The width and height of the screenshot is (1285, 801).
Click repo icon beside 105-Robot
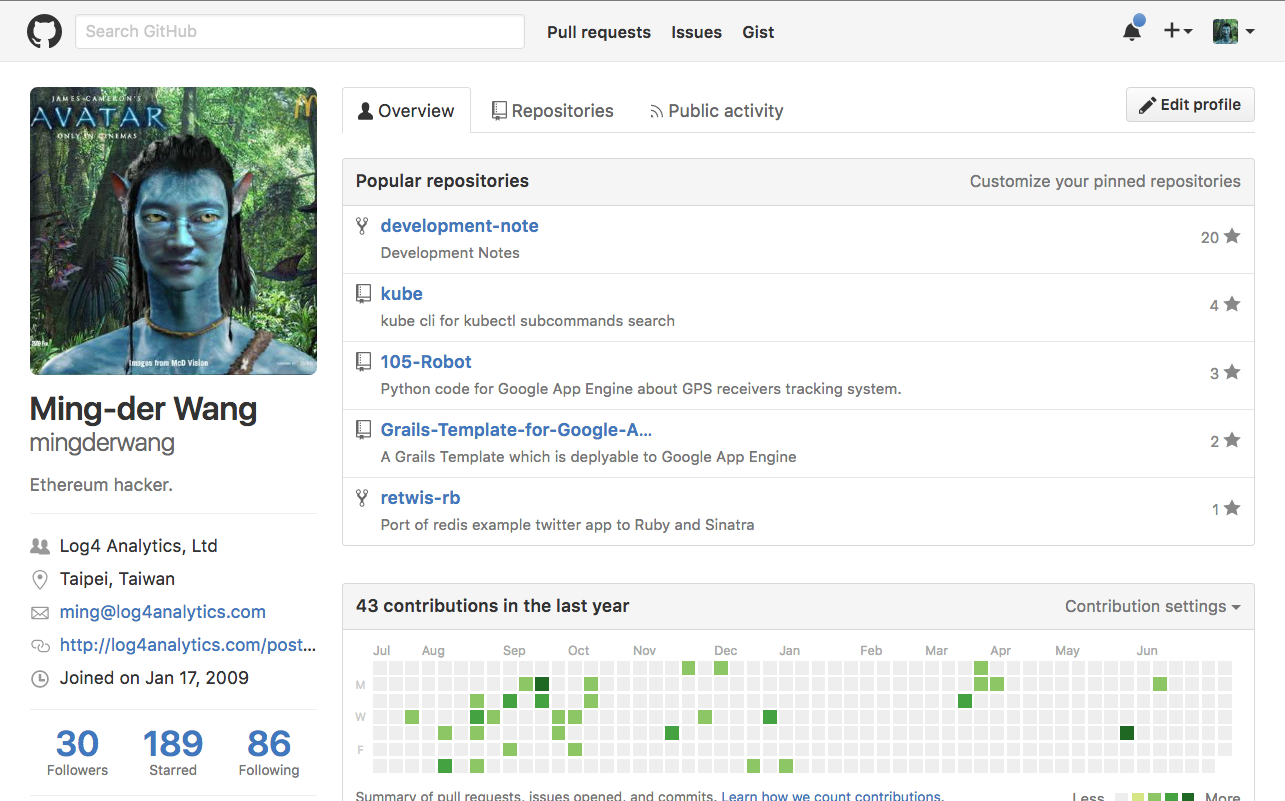(364, 361)
